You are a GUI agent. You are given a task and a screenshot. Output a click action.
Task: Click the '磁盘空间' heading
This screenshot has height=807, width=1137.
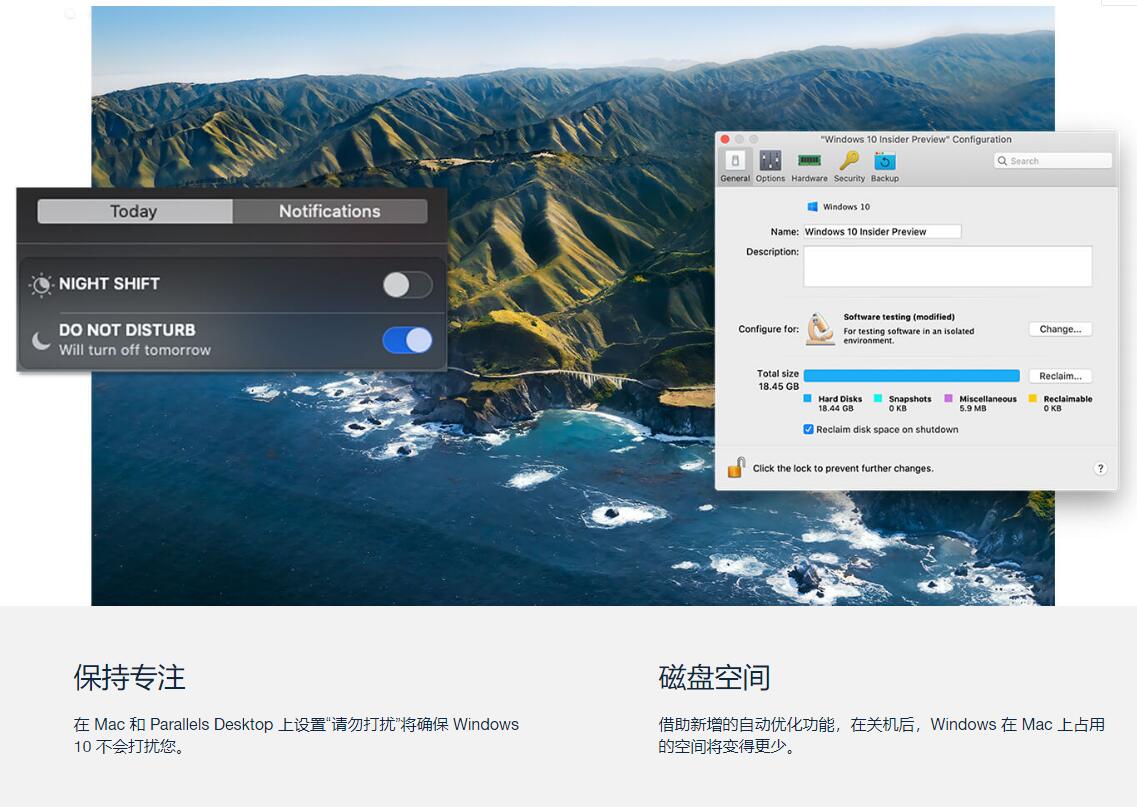click(x=714, y=677)
